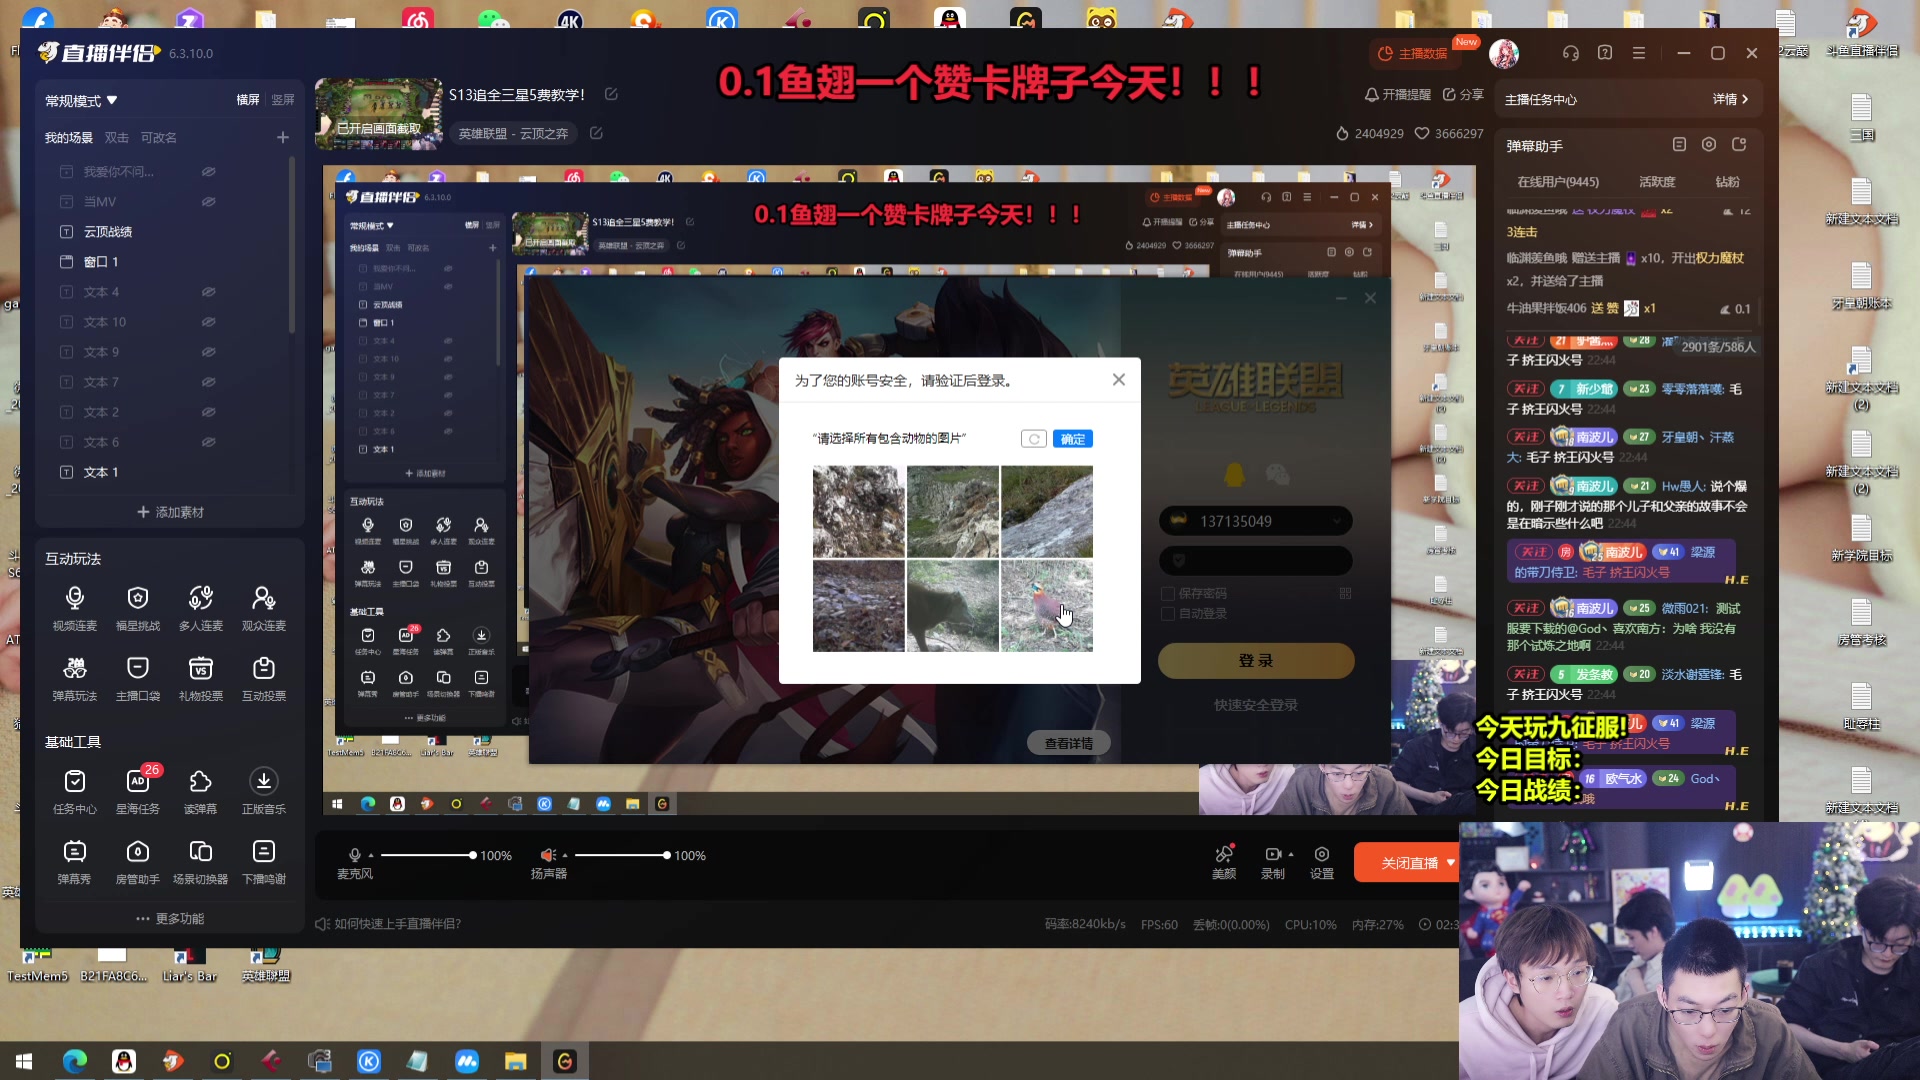Open 视频连麦 video link feature
This screenshot has height=1080, width=1920.
(x=75, y=609)
